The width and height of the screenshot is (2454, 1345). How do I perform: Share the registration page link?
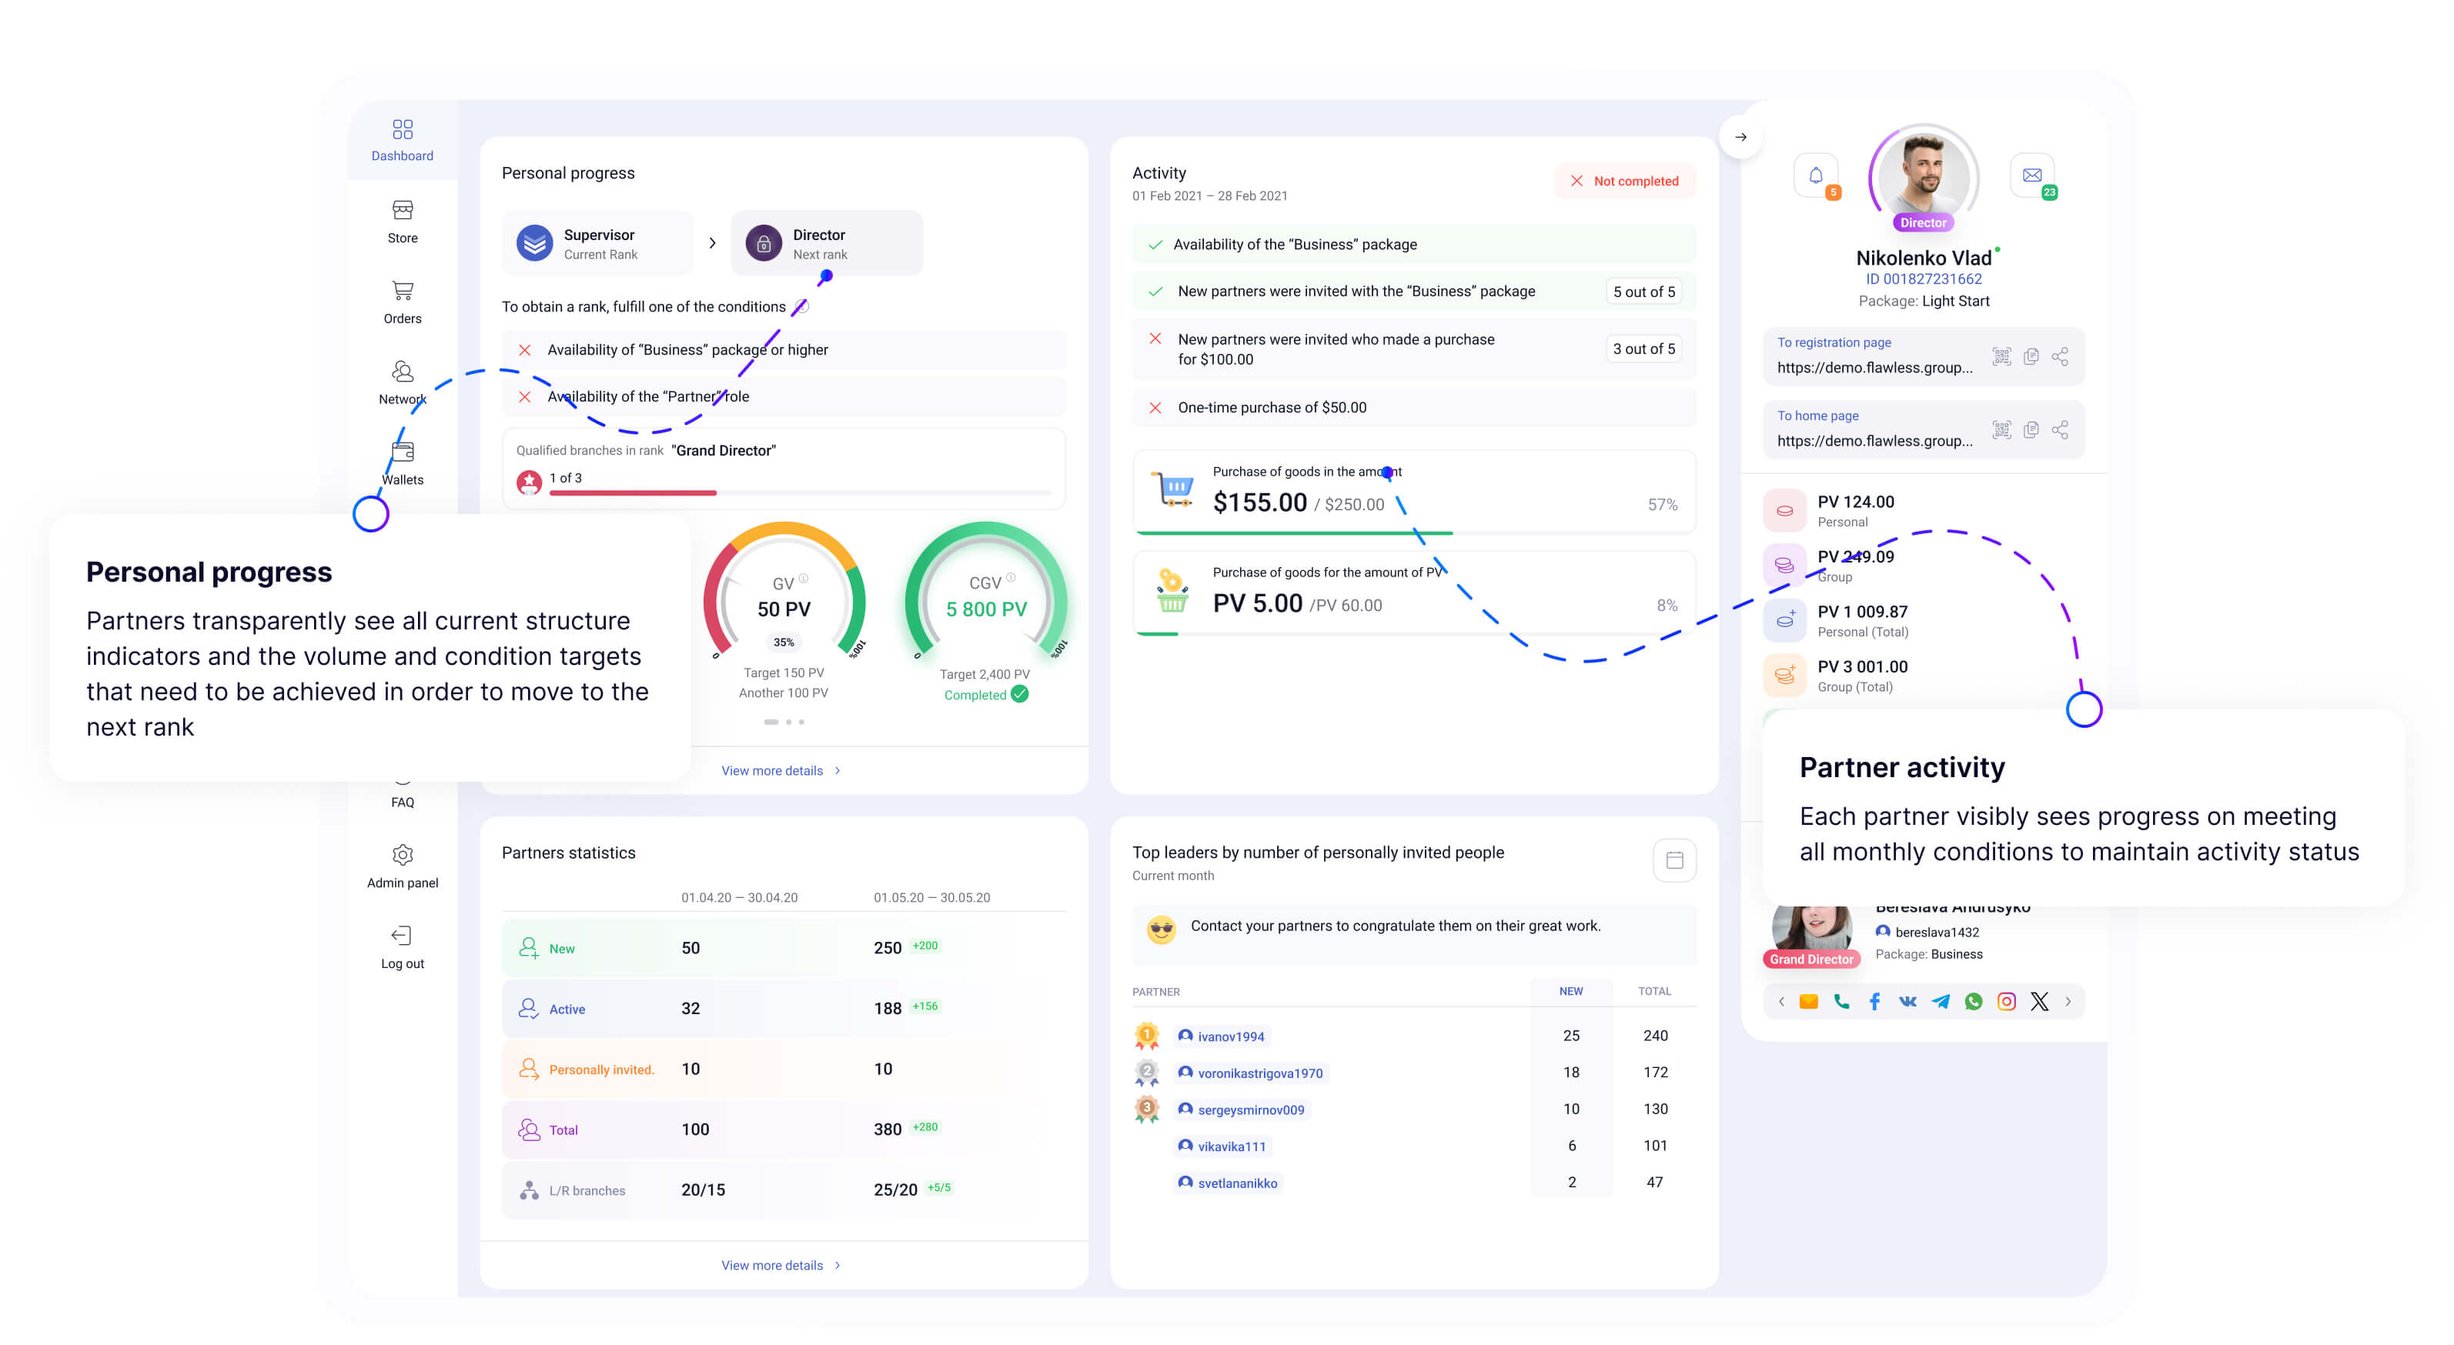click(2060, 357)
